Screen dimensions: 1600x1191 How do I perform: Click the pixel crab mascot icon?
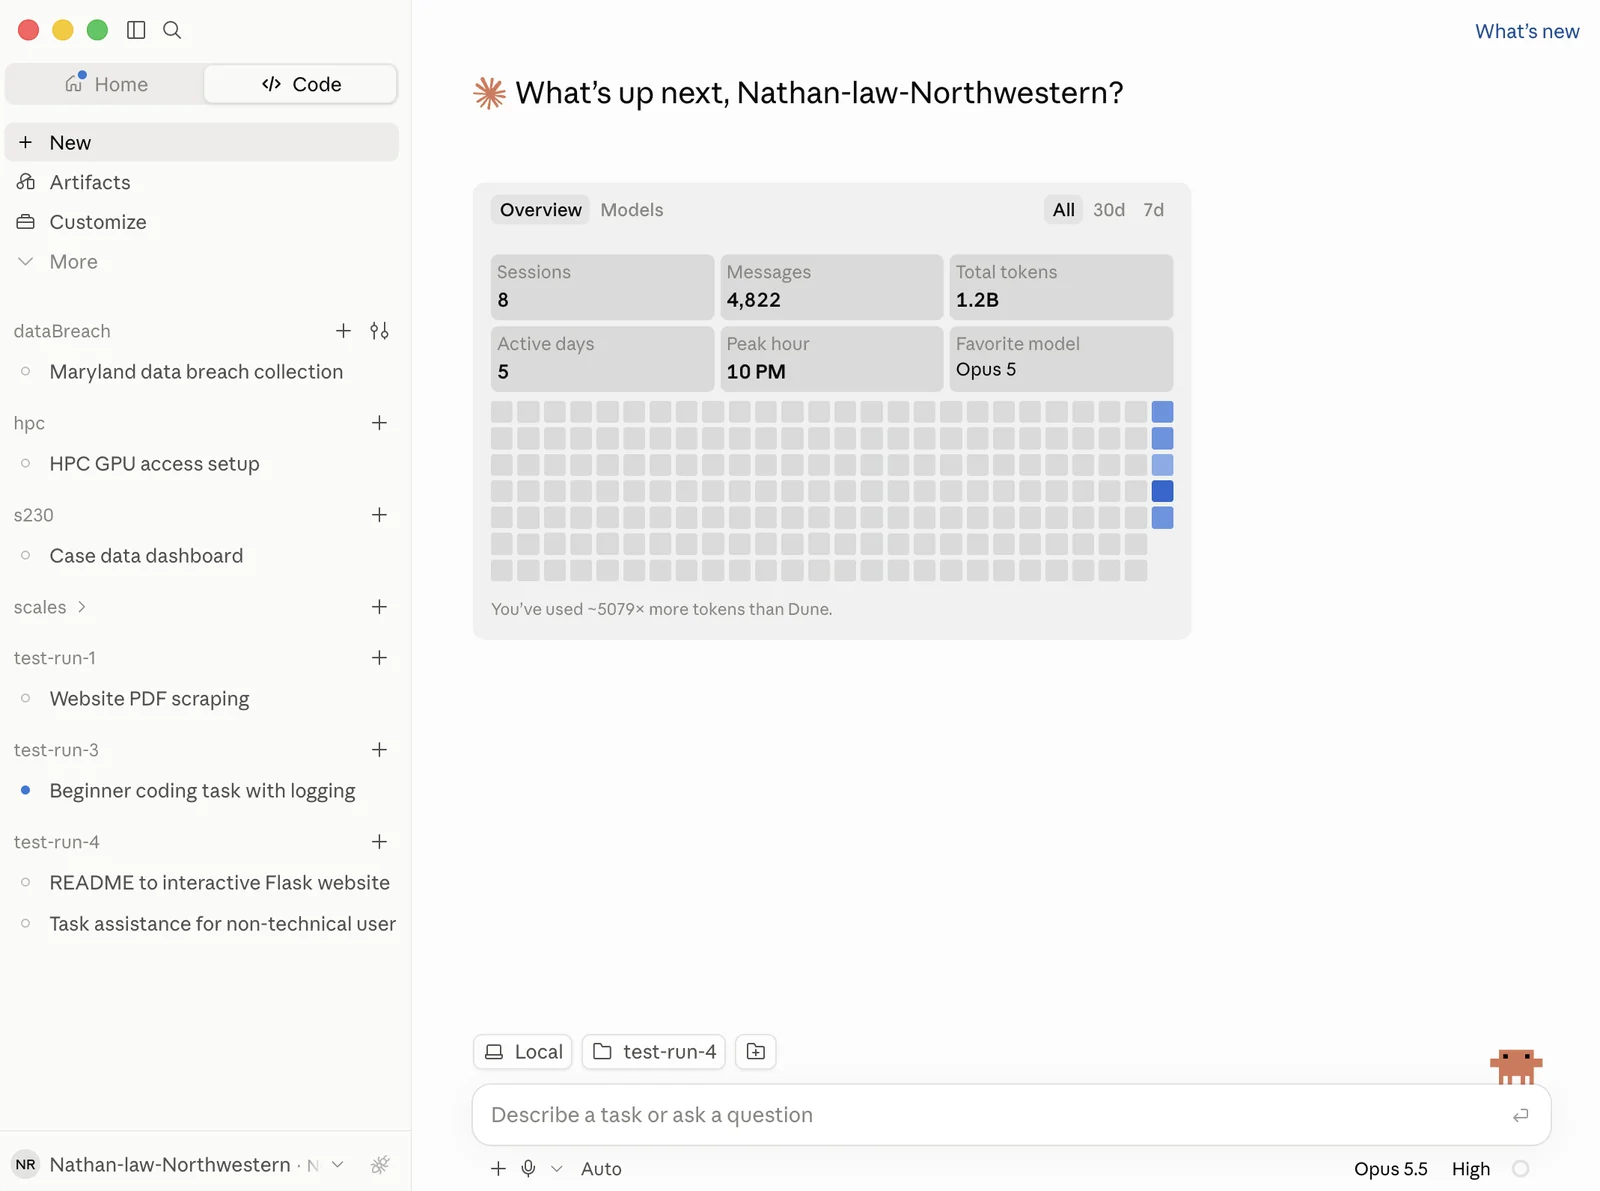coord(1516,1066)
